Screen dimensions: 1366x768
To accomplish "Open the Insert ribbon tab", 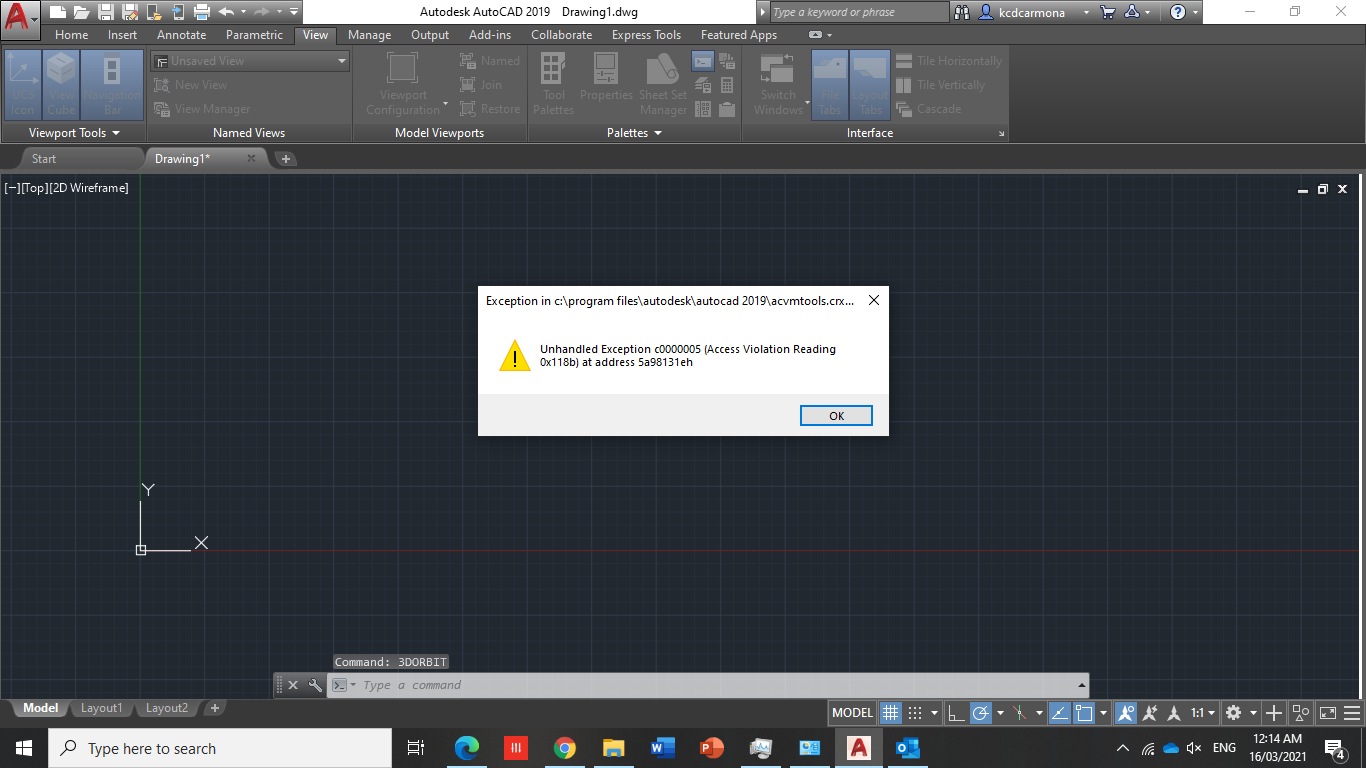I will 123,35.
